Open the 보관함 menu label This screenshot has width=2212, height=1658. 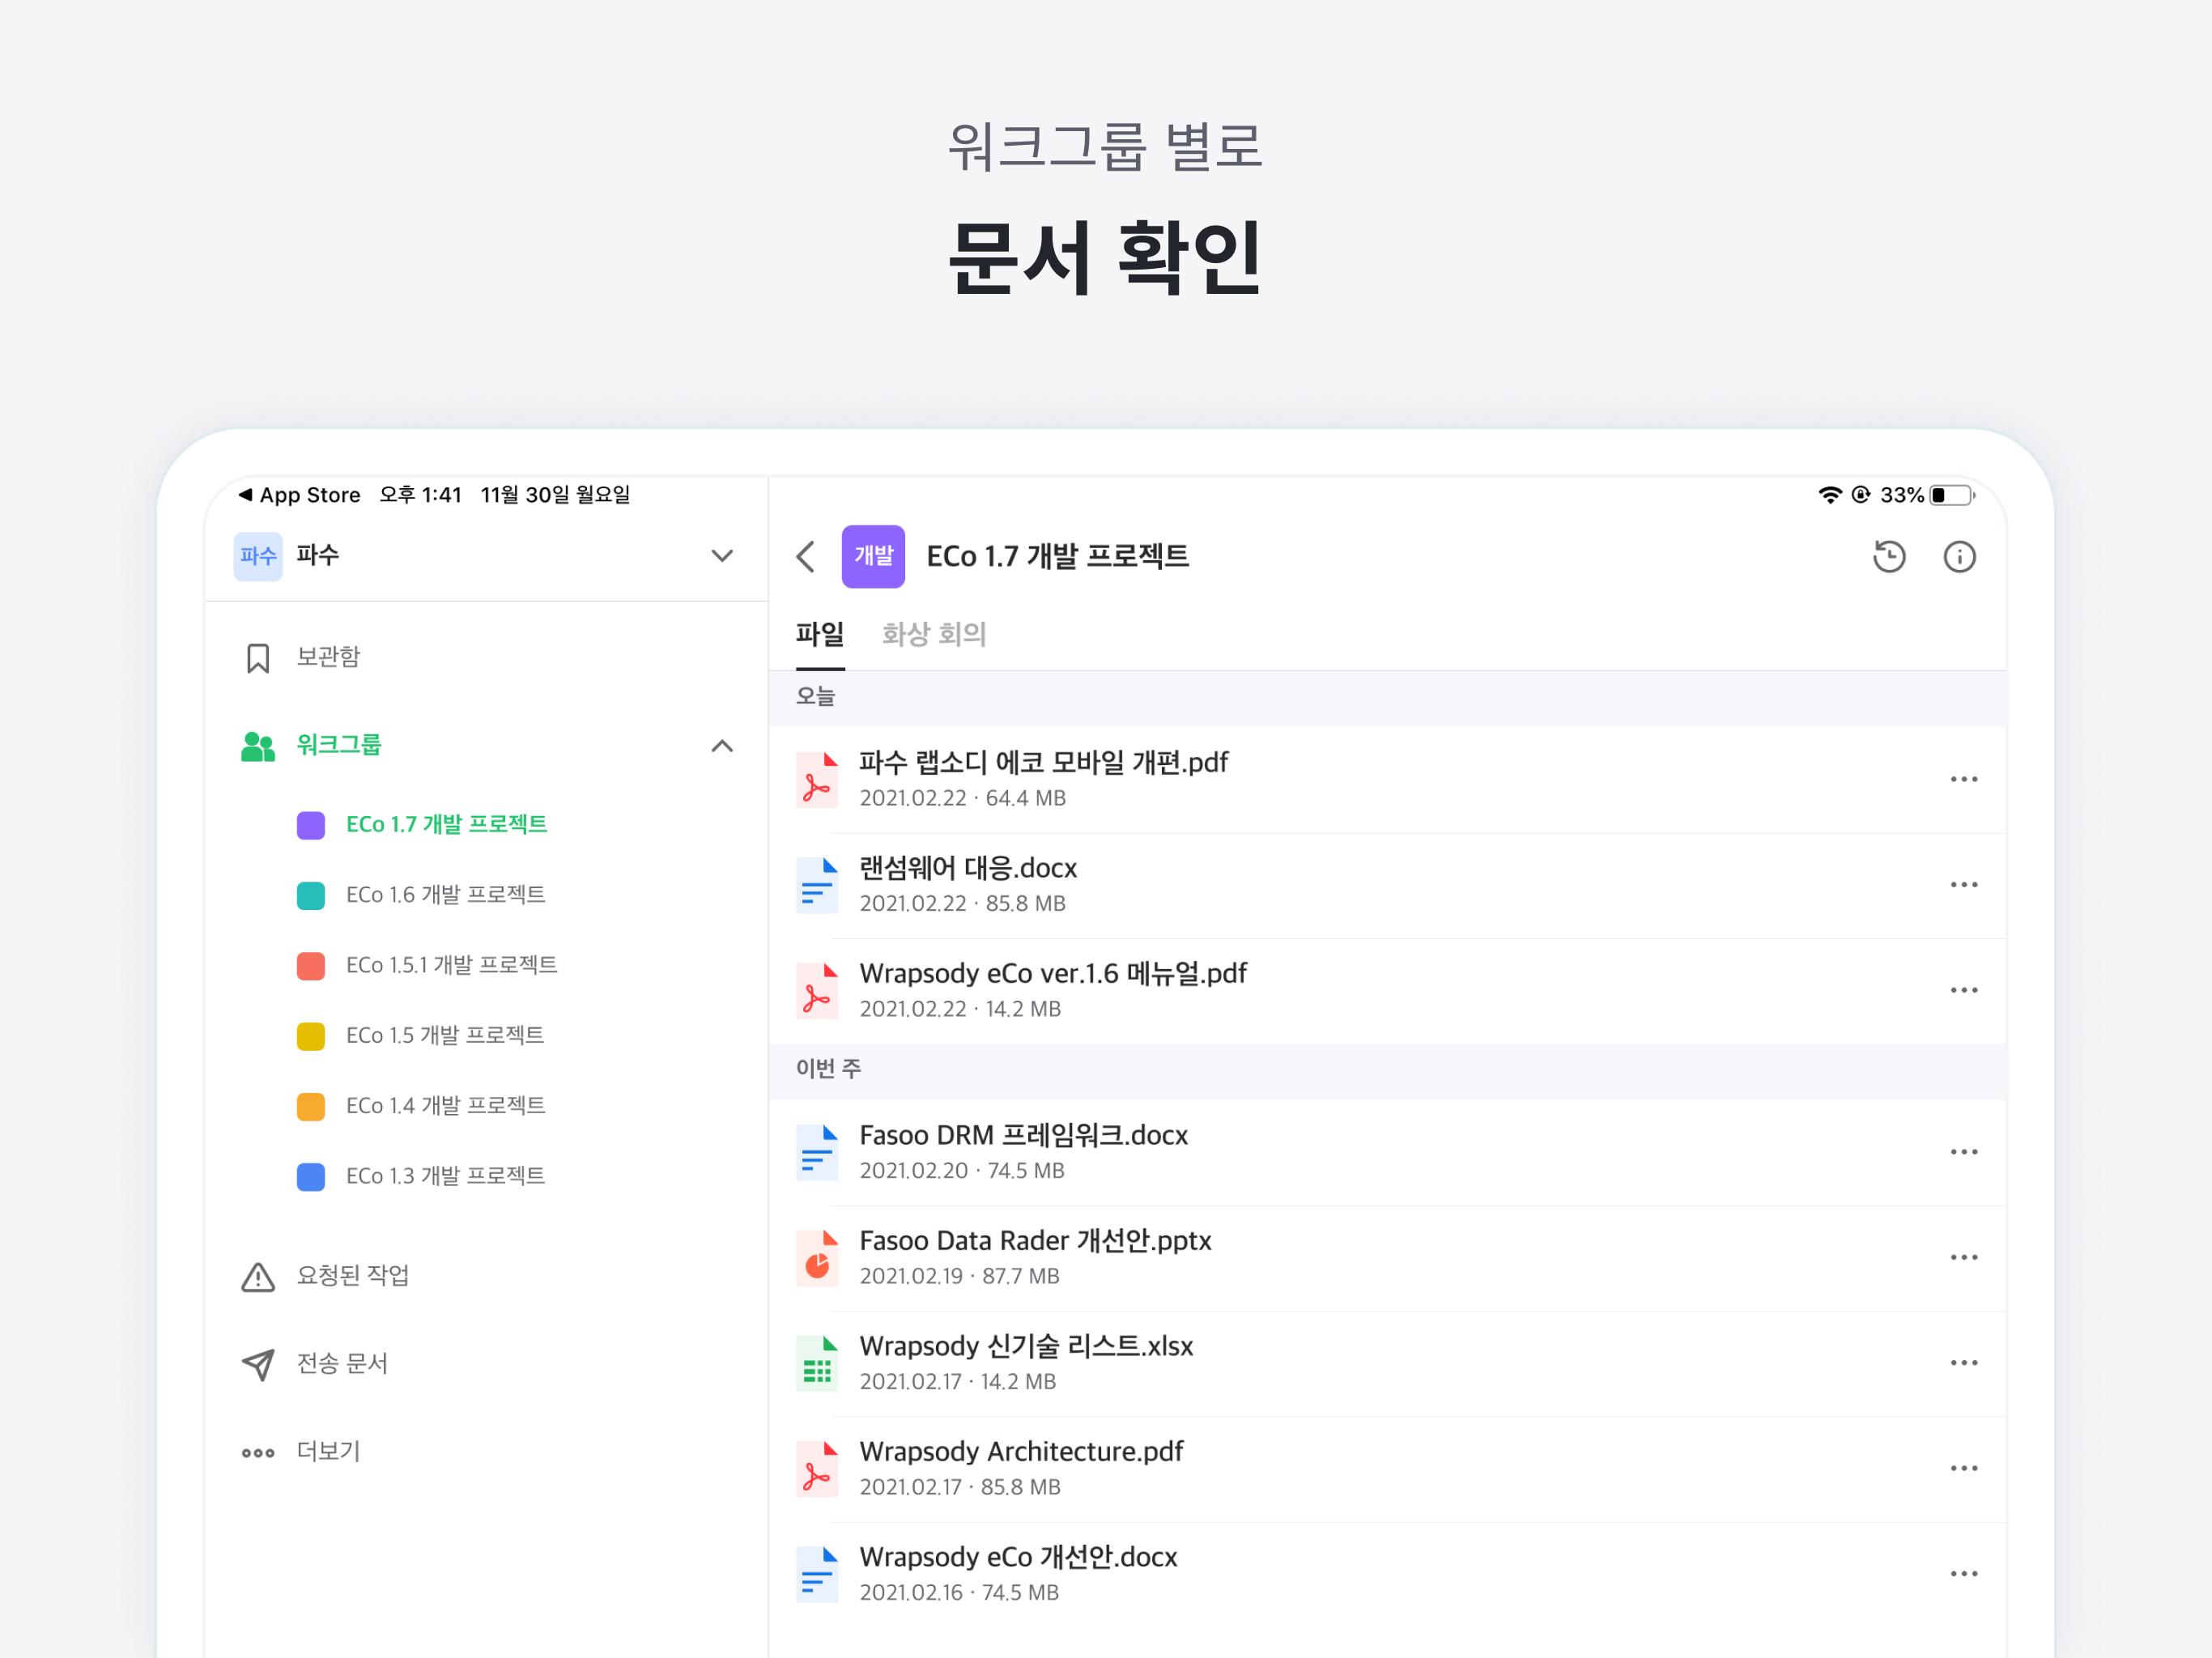328,657
